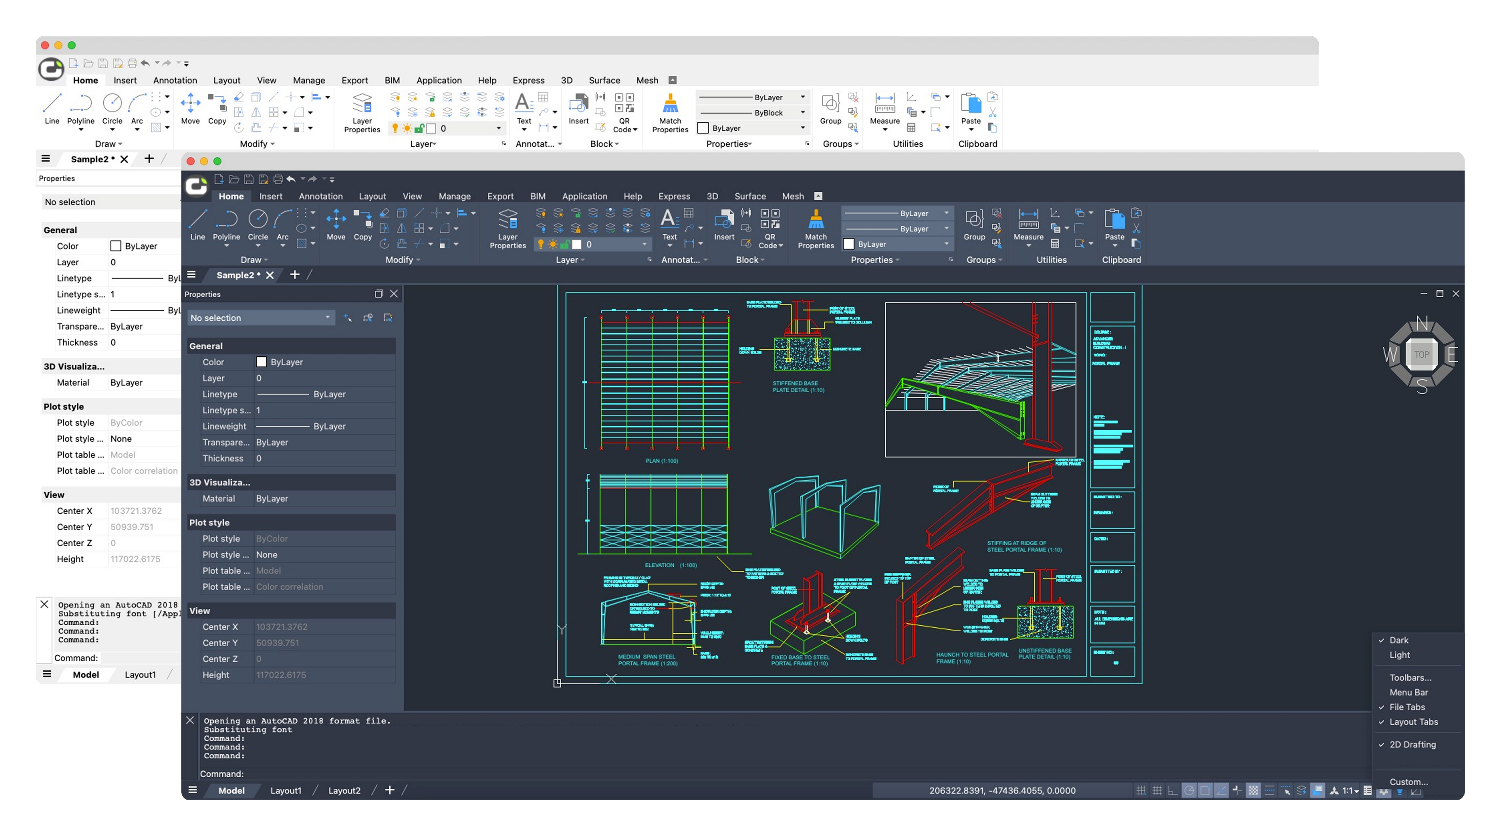Expand the layer dropdown showing 0 in dark ribbon

pyautogui.click(x=645, y=244)
